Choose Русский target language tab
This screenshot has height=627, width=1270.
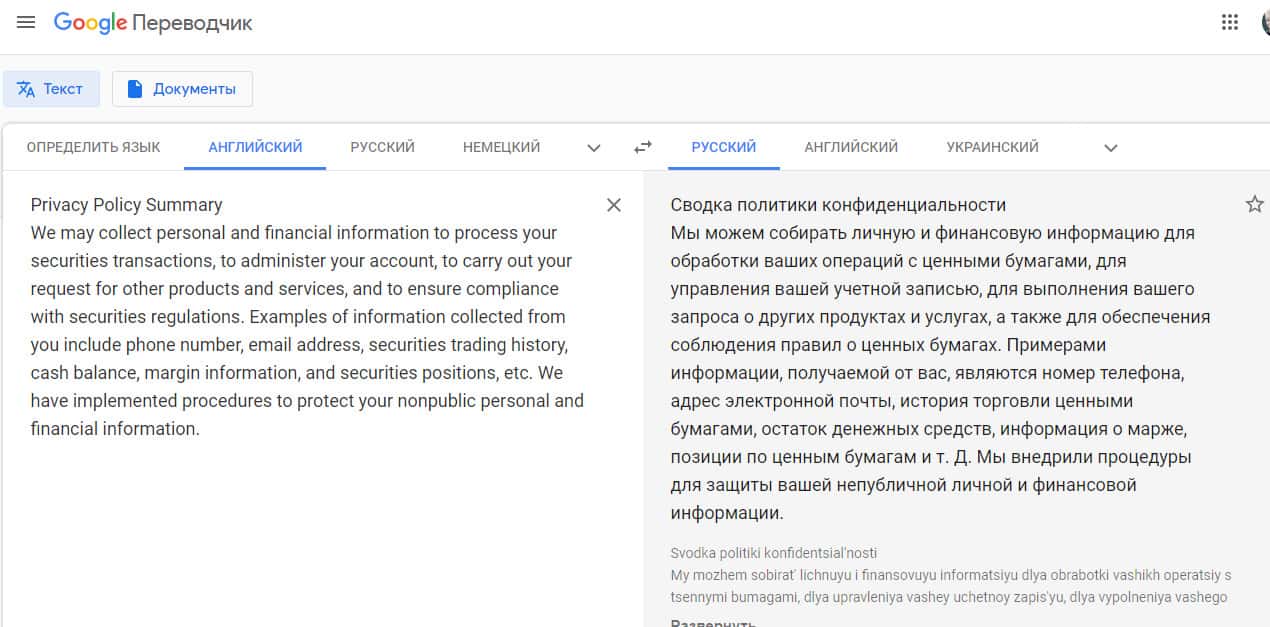(723, 147)
